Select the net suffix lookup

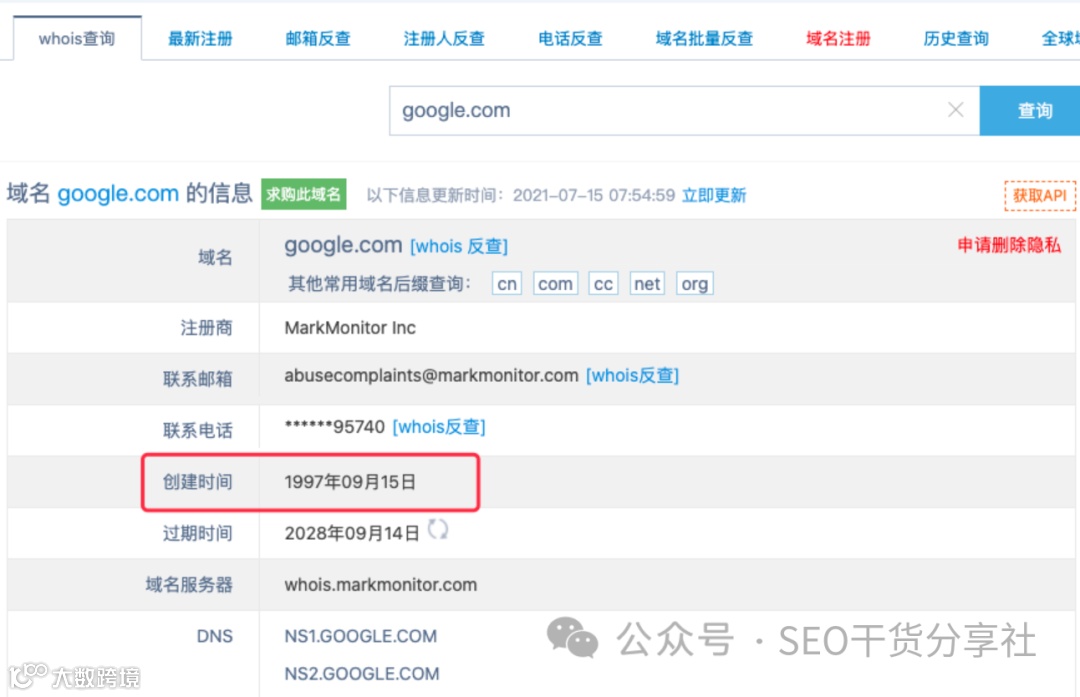tap(647, 284)
